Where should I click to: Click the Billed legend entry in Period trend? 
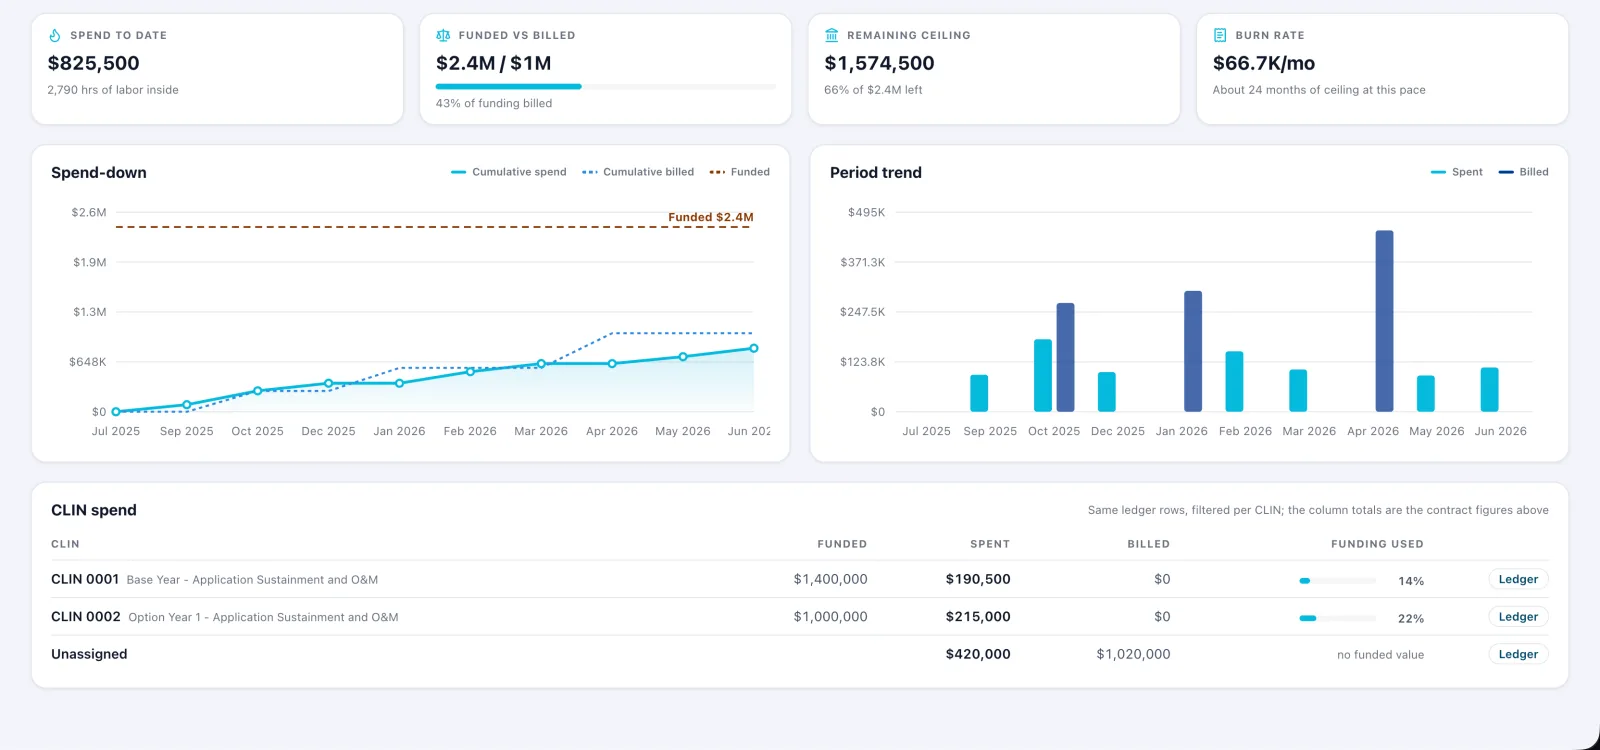[1523, 172]
